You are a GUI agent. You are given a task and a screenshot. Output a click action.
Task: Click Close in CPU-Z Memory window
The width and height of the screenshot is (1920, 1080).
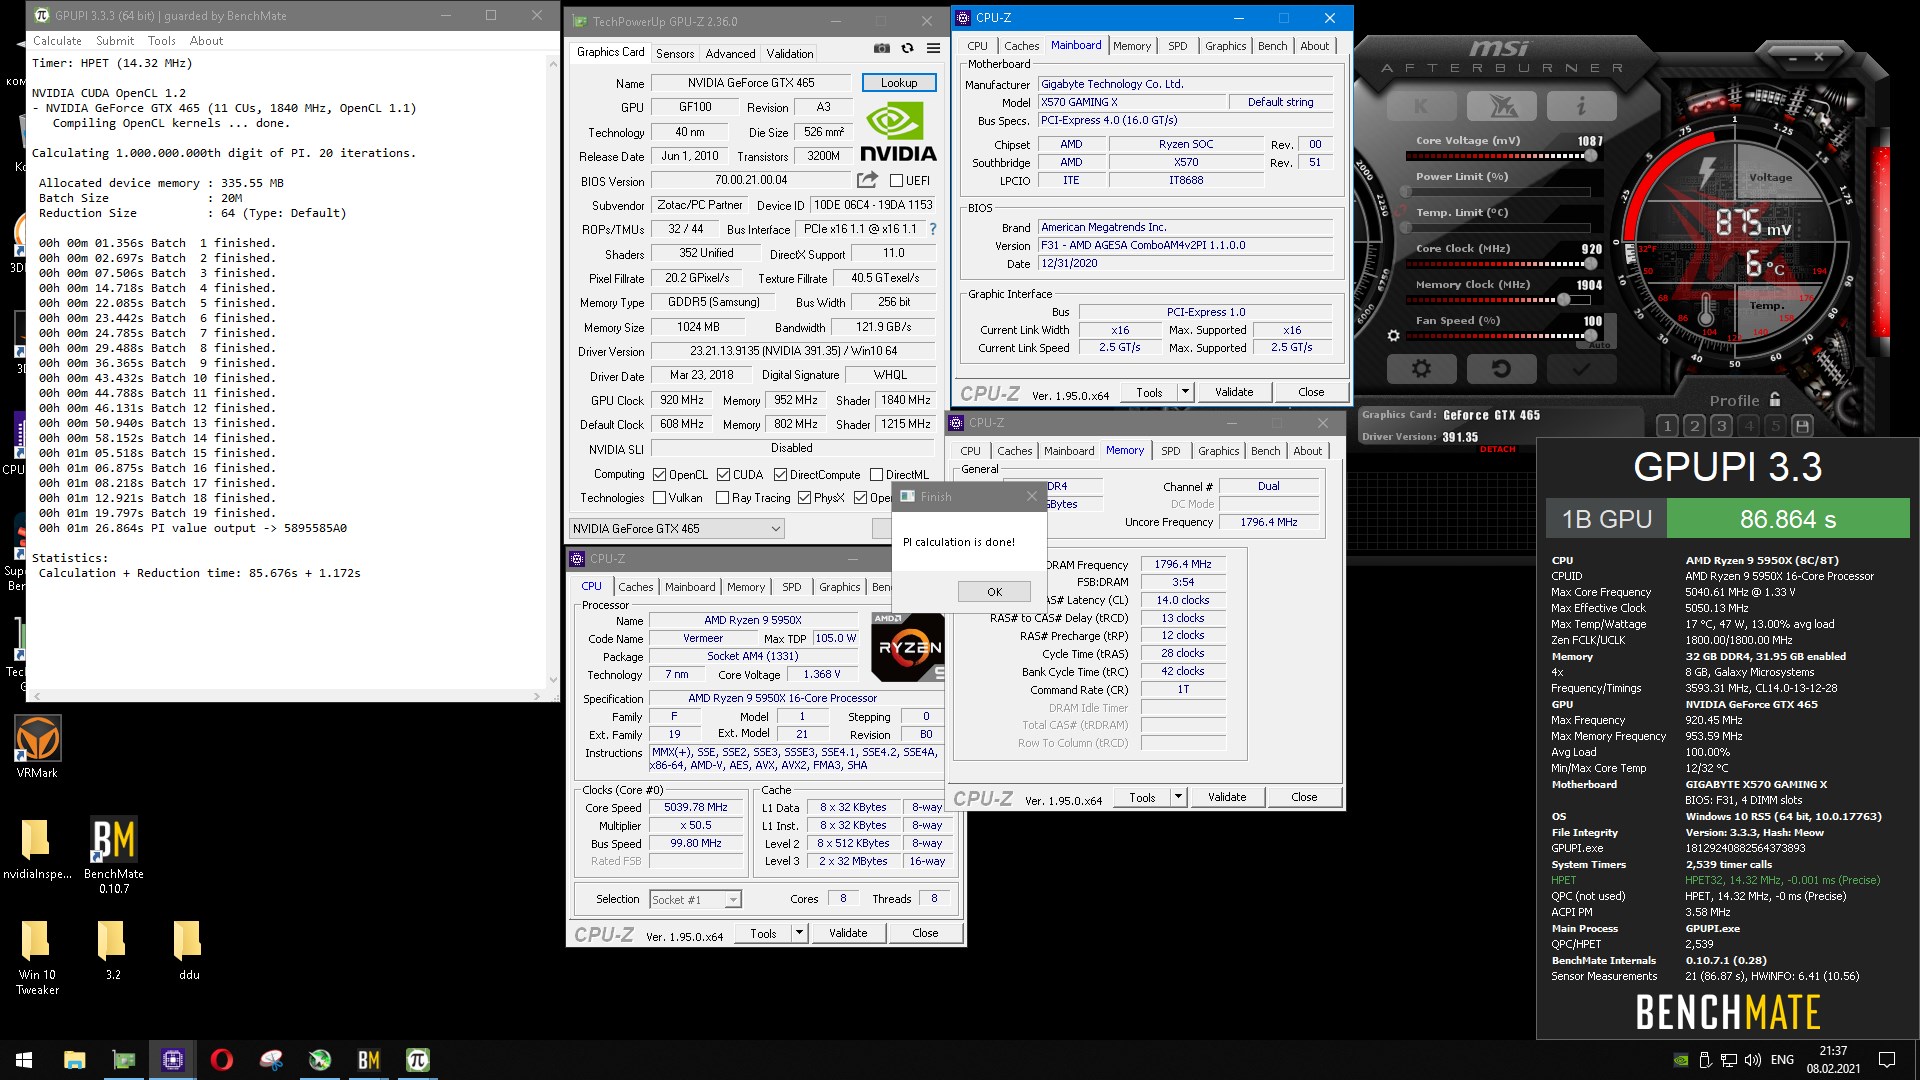[1304, 797]
